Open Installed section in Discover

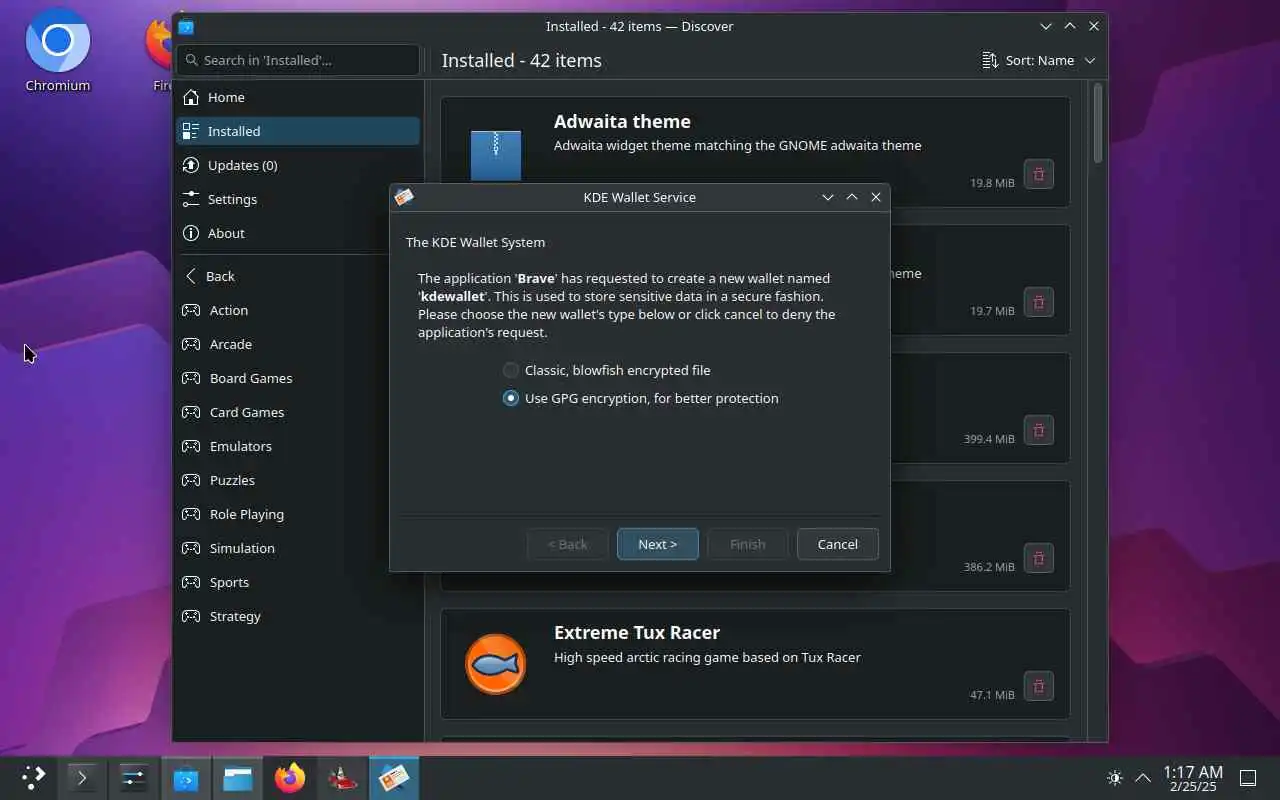click(298, 131)
